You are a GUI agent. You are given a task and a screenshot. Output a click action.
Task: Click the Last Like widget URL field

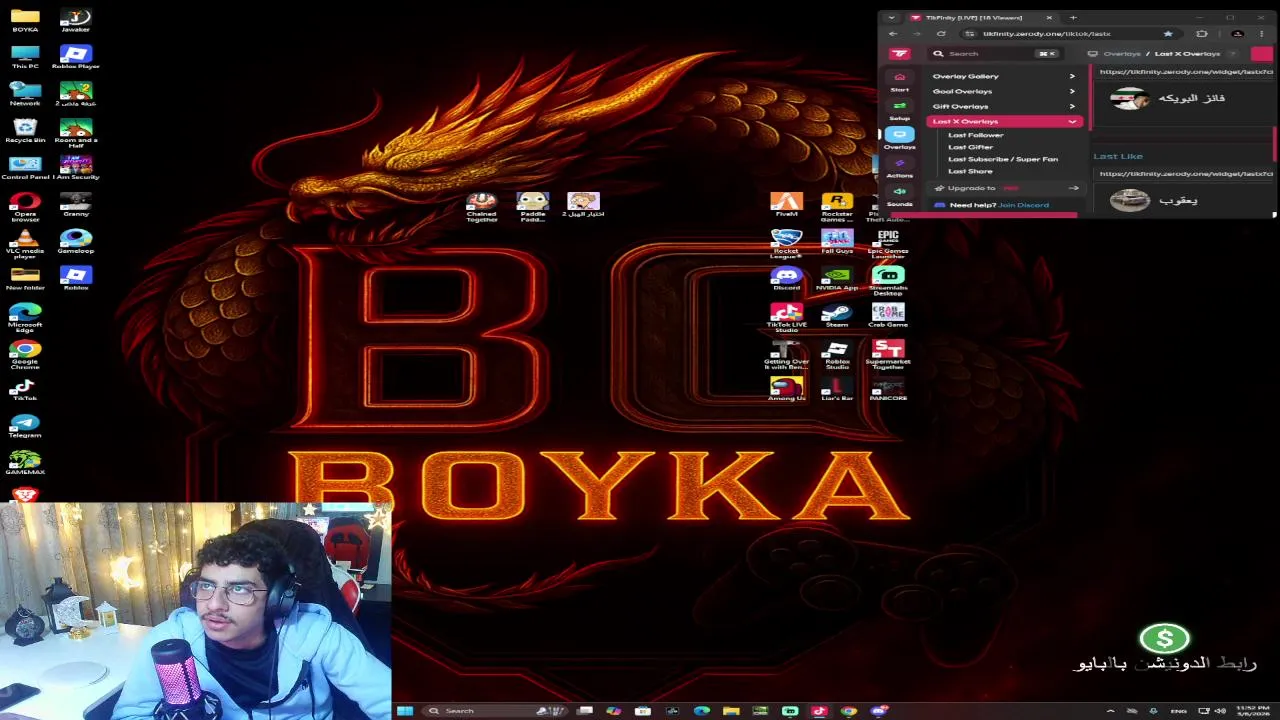pos(1185,174)
